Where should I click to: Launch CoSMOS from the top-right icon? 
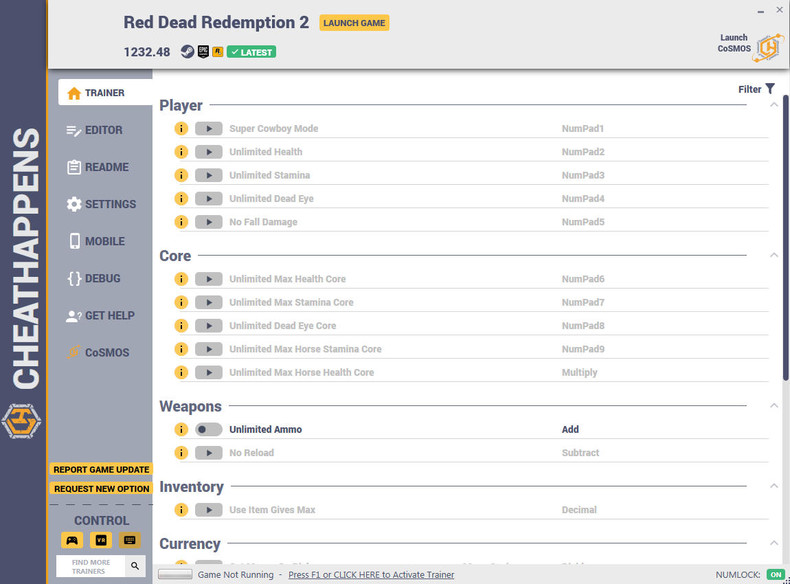[x=768, y=48]
